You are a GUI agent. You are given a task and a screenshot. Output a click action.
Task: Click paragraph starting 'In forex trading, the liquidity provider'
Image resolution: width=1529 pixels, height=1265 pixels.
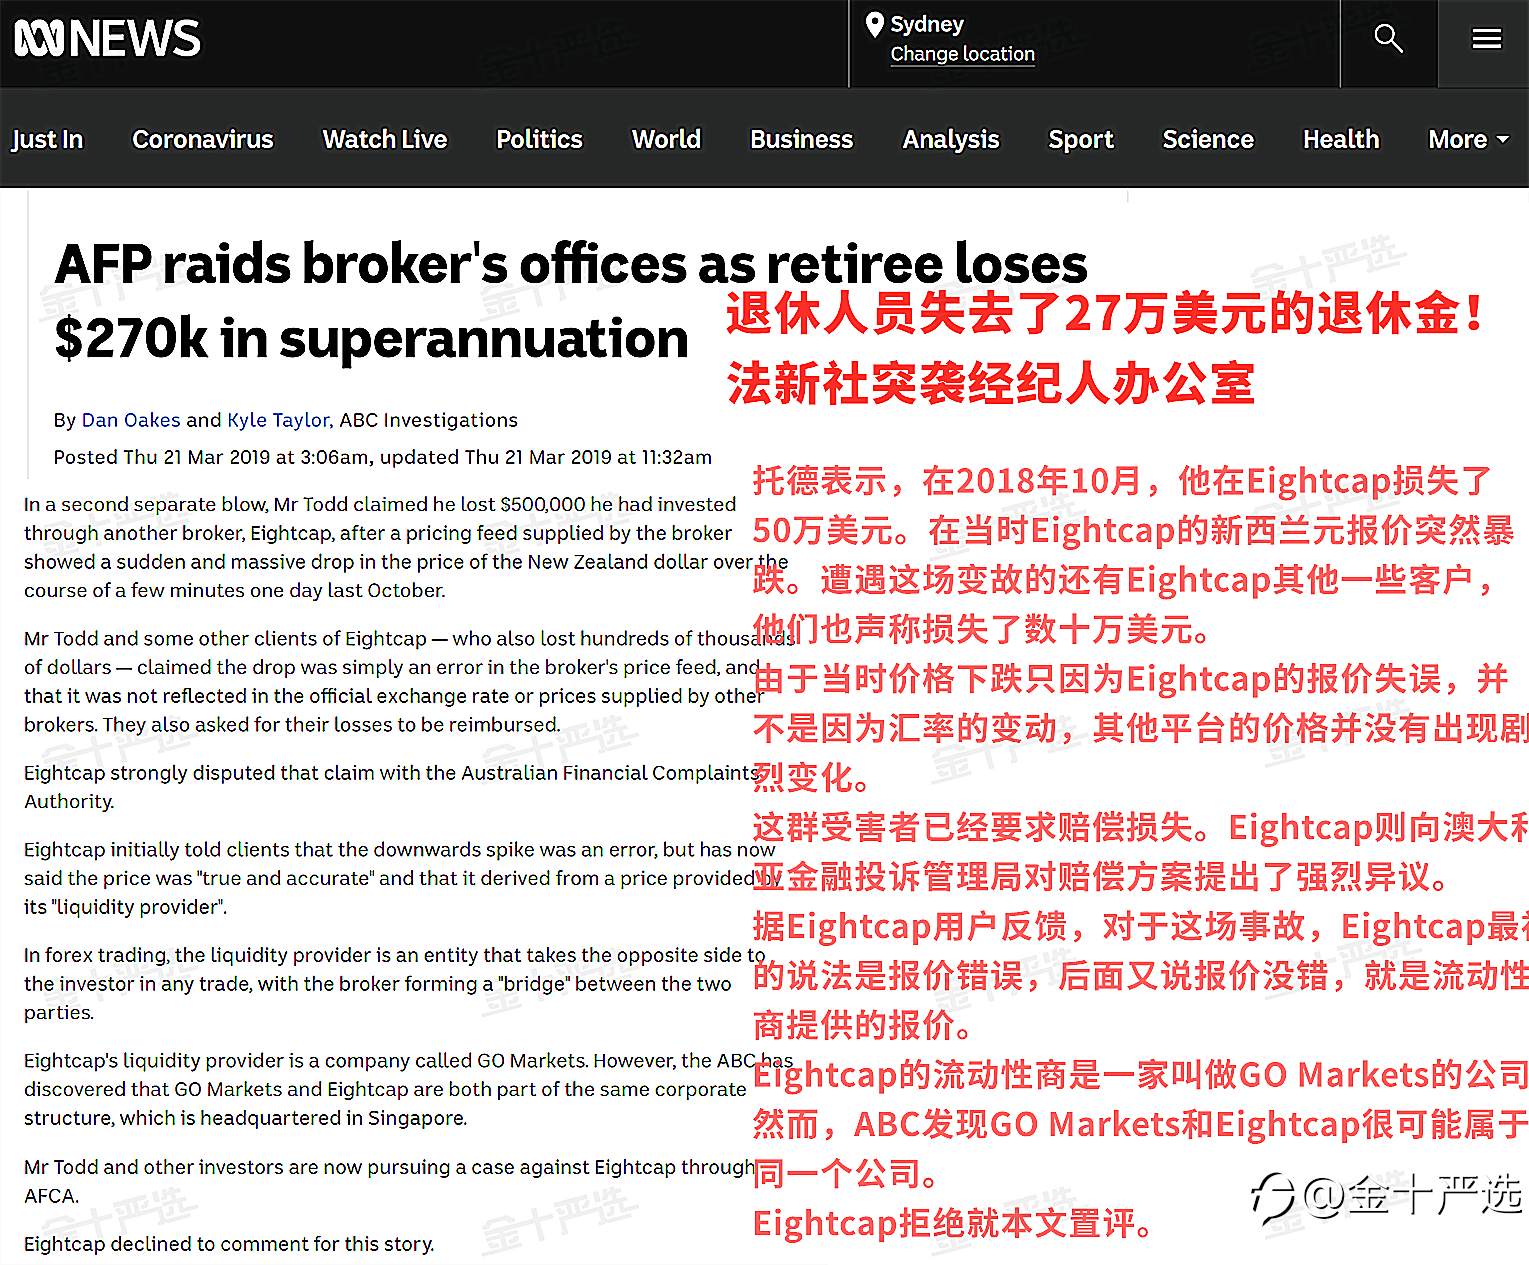pyautogui.click(x=394, y=984)
